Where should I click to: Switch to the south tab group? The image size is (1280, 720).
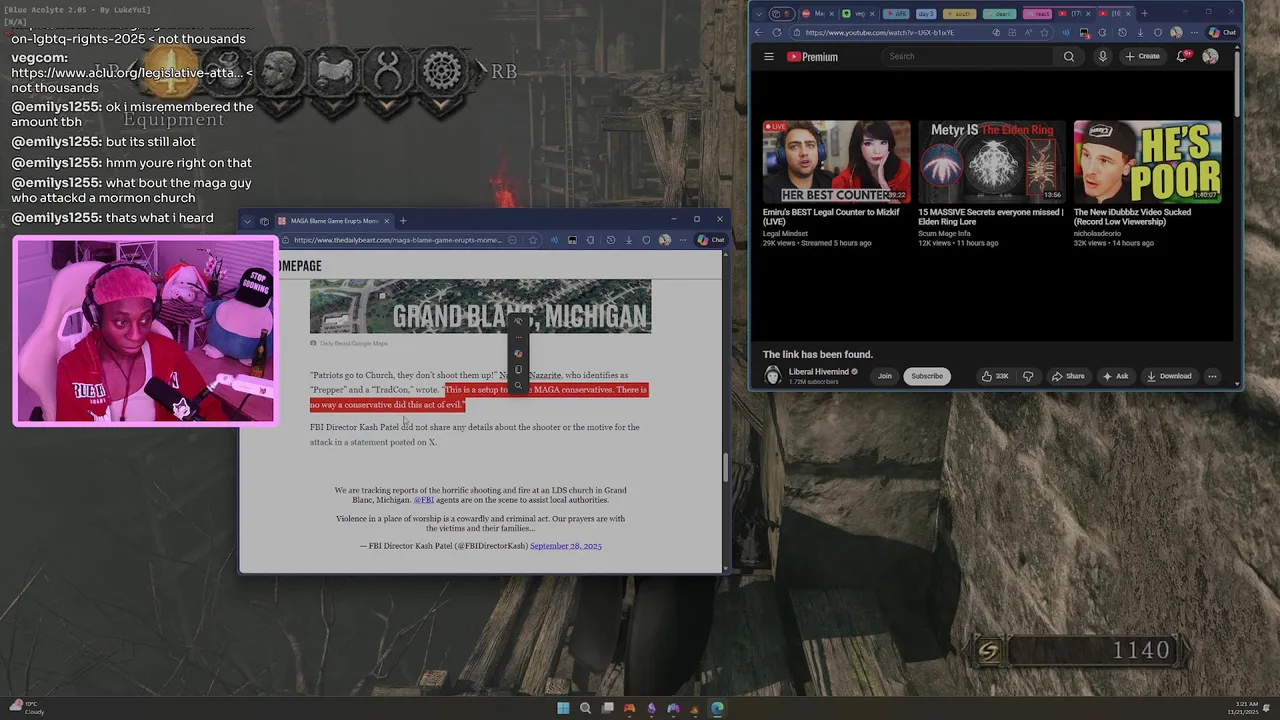tap(959, 14)
